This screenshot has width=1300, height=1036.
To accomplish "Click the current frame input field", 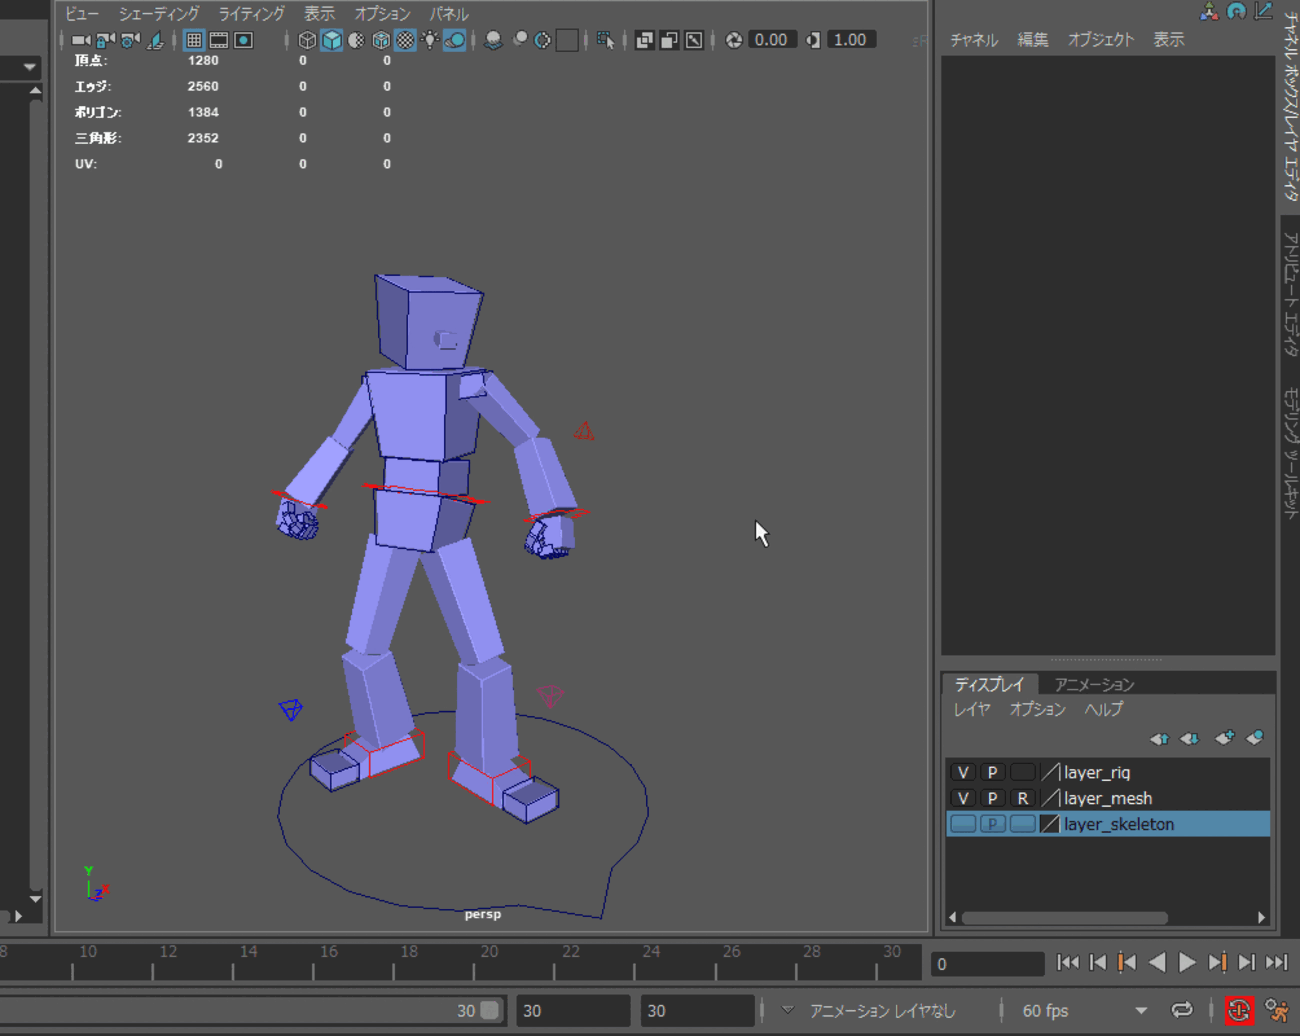I will coord(987,964).
